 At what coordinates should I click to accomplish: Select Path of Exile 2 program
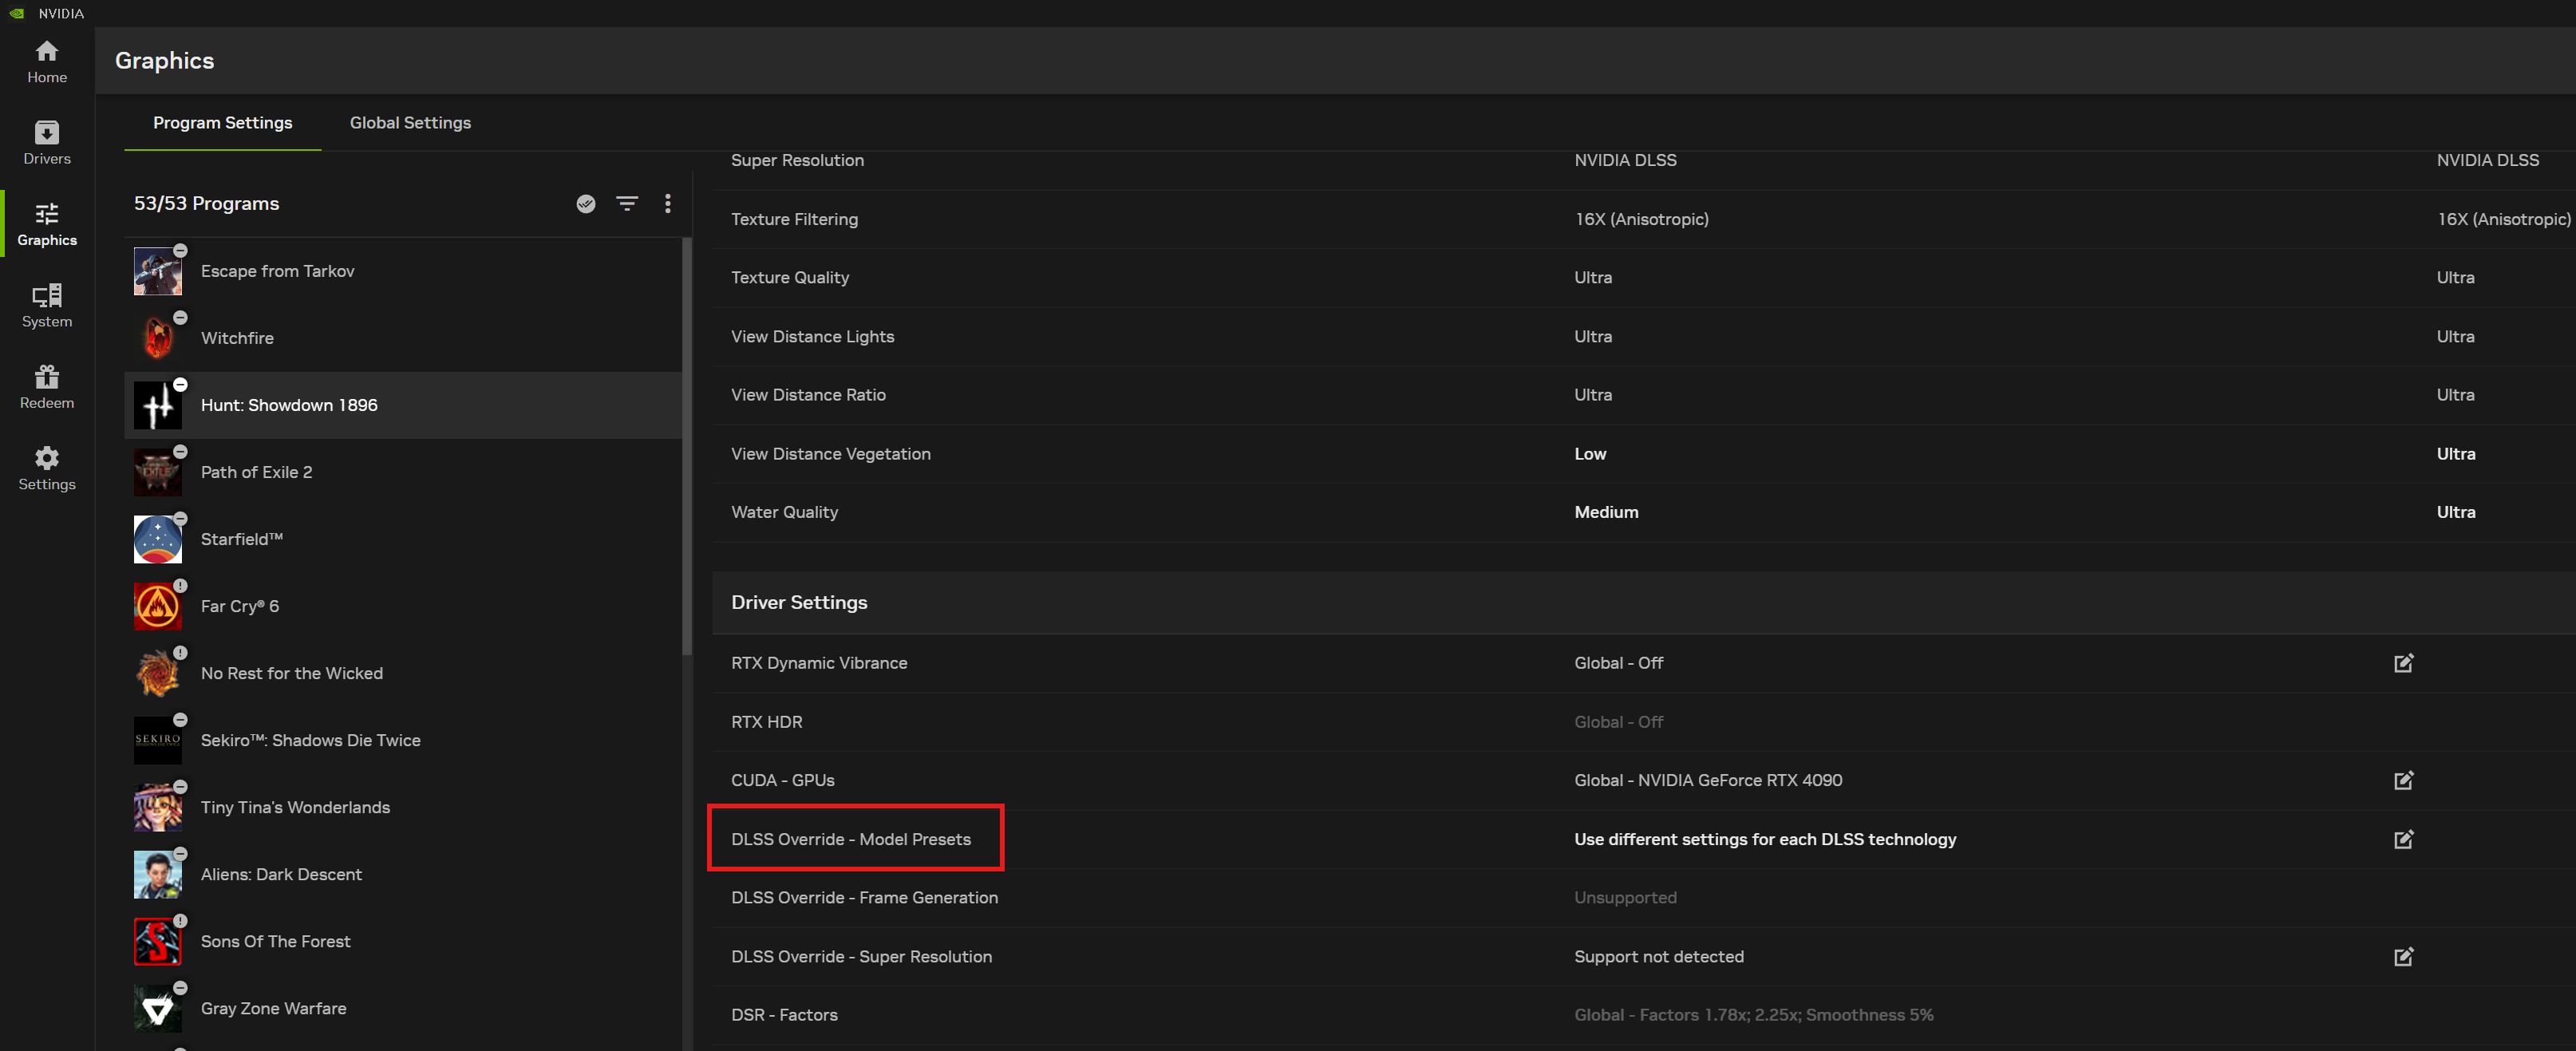[256, 472]
